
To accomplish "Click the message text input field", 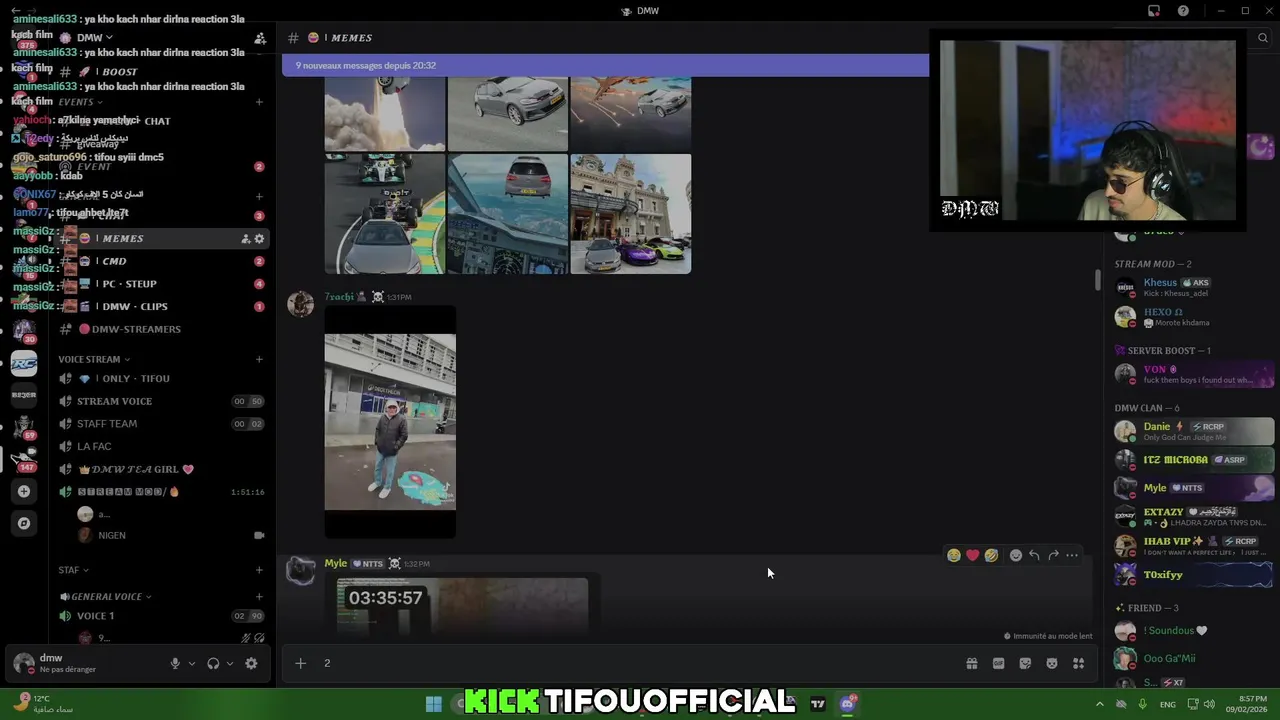I will point(640,663).
